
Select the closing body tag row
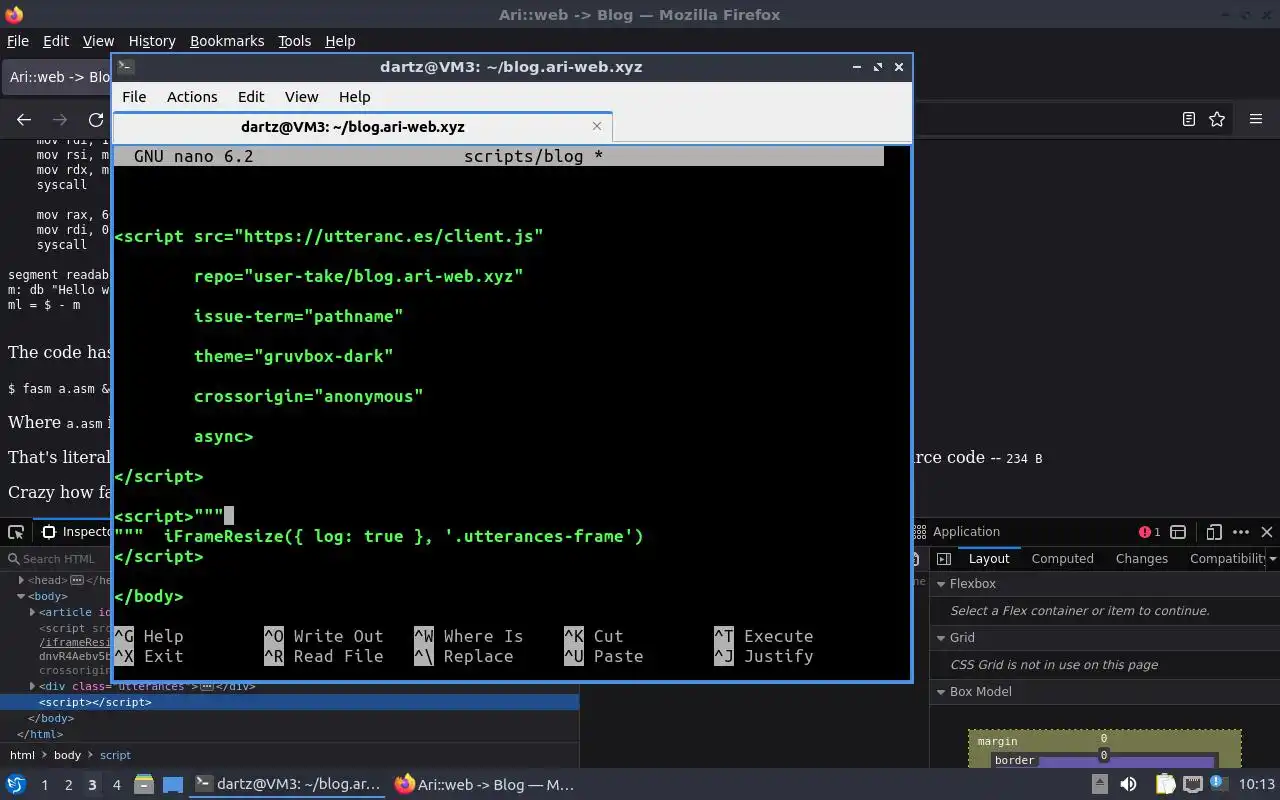tap(51, 718)
